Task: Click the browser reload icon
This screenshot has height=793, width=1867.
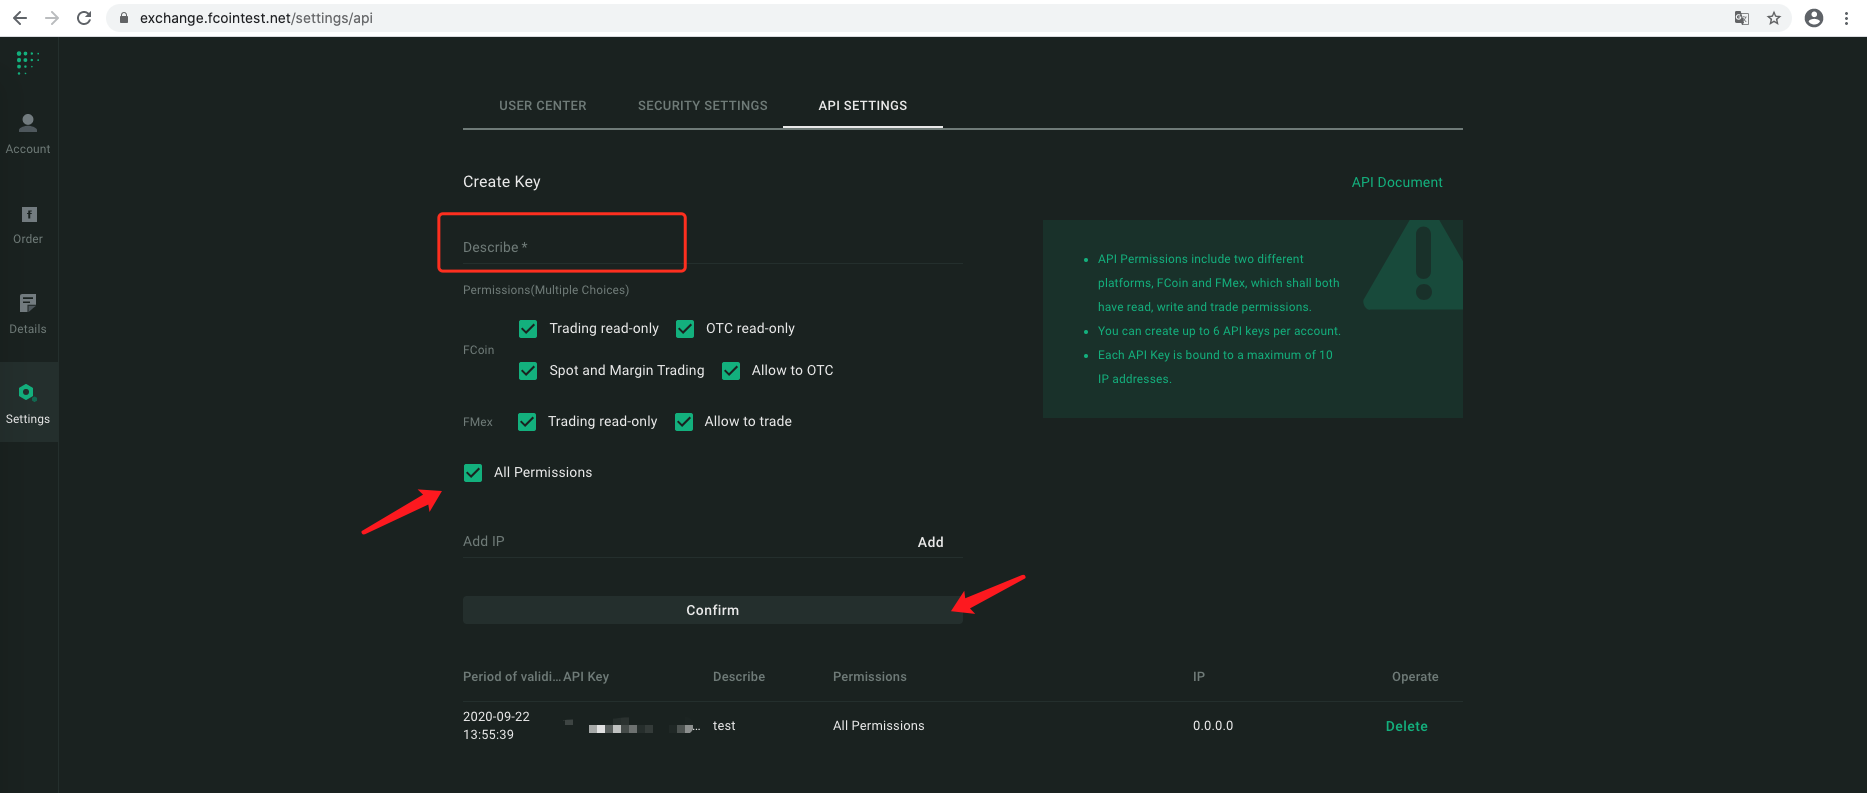Action: click(x=84, y=18)
